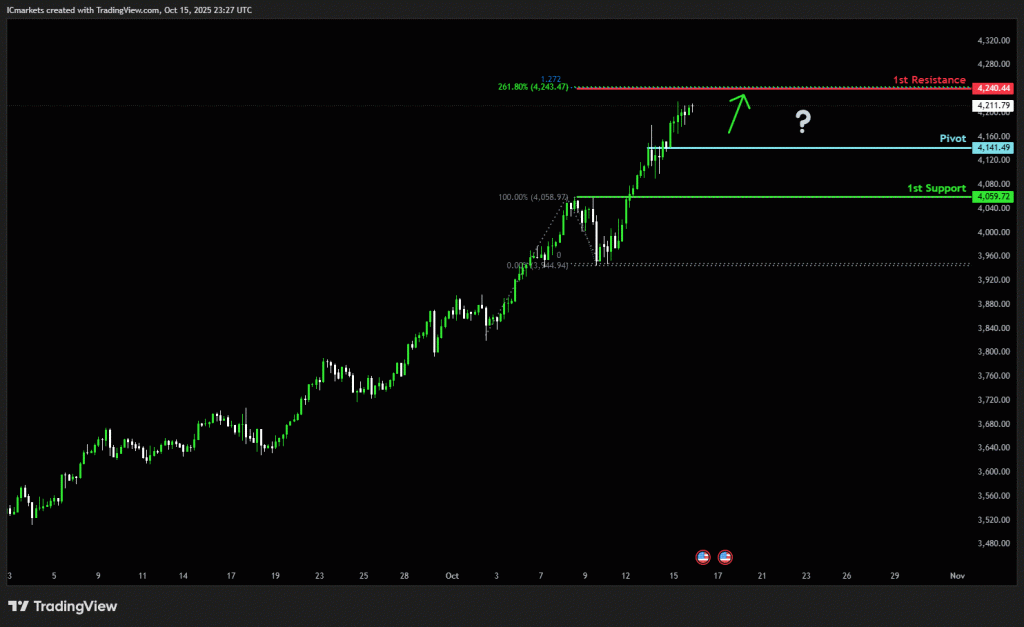Click the 261.80% Fibonacci extension label
Screen dimensions: 1024x627
[x=533, y=87]
